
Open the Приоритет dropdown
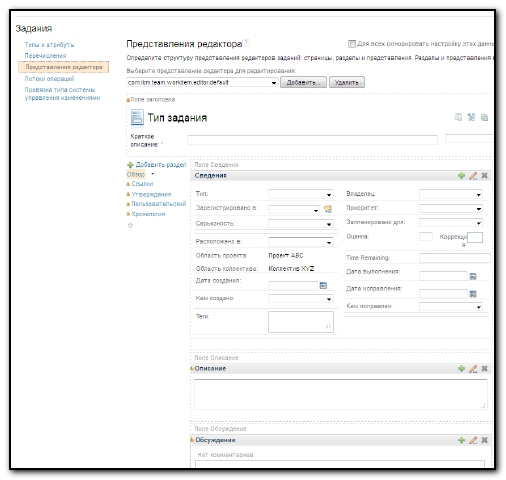click(x=451, y=209)
